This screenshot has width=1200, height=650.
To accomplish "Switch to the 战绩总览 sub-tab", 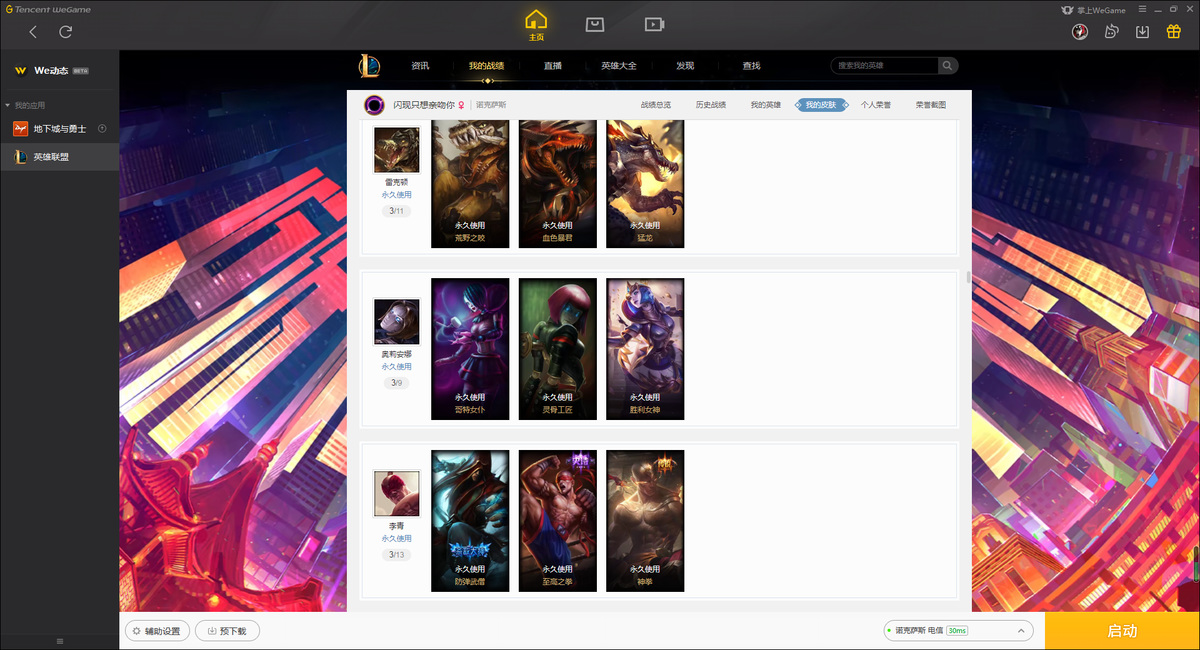I will pyautogui.click(x=656, y=105).
